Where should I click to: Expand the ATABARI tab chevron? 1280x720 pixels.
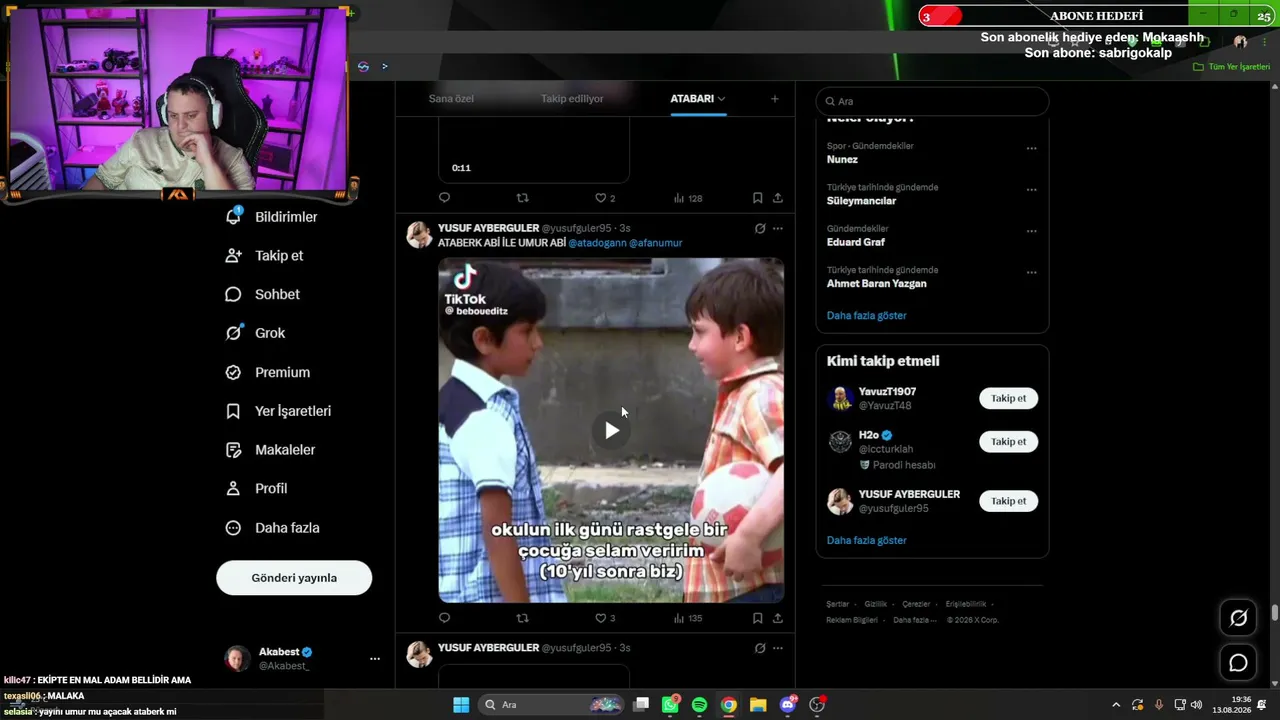pyautogui.click(x=721, y=99)
